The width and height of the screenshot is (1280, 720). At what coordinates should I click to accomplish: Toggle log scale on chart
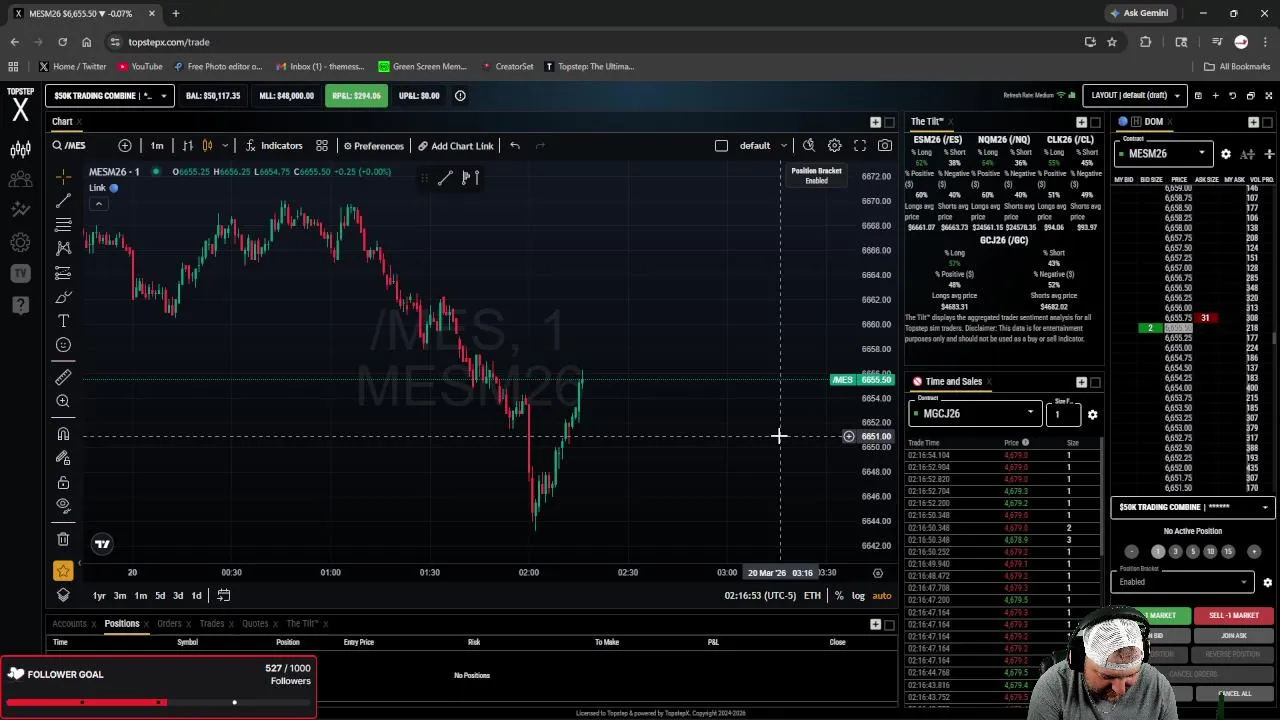click(x=858, y=596)
